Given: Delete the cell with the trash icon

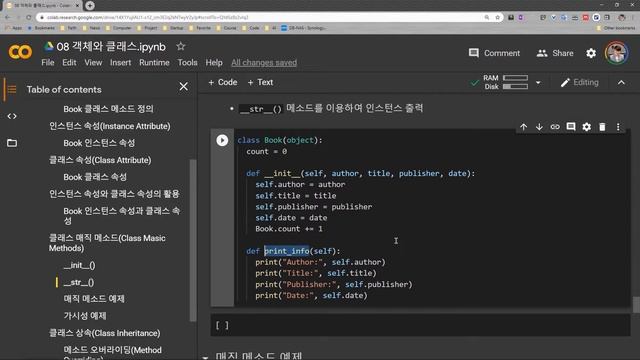Looking at the screenshot, I should point(602,127).
